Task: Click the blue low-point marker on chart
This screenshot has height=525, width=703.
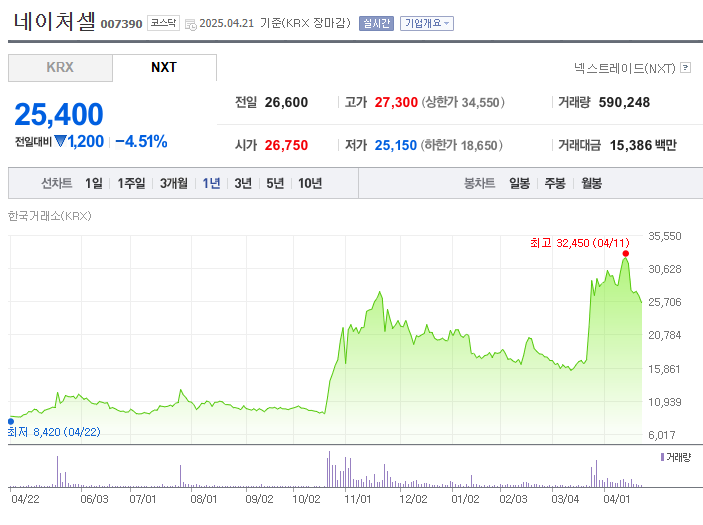Action: 11,421
